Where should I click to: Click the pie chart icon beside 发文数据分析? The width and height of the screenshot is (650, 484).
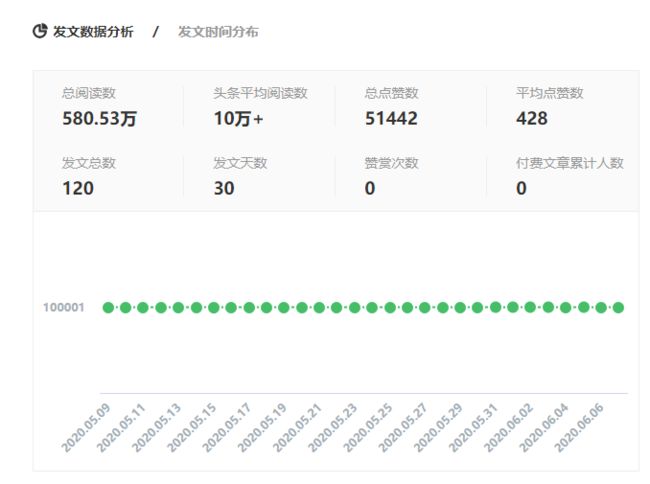pos(40,31)
